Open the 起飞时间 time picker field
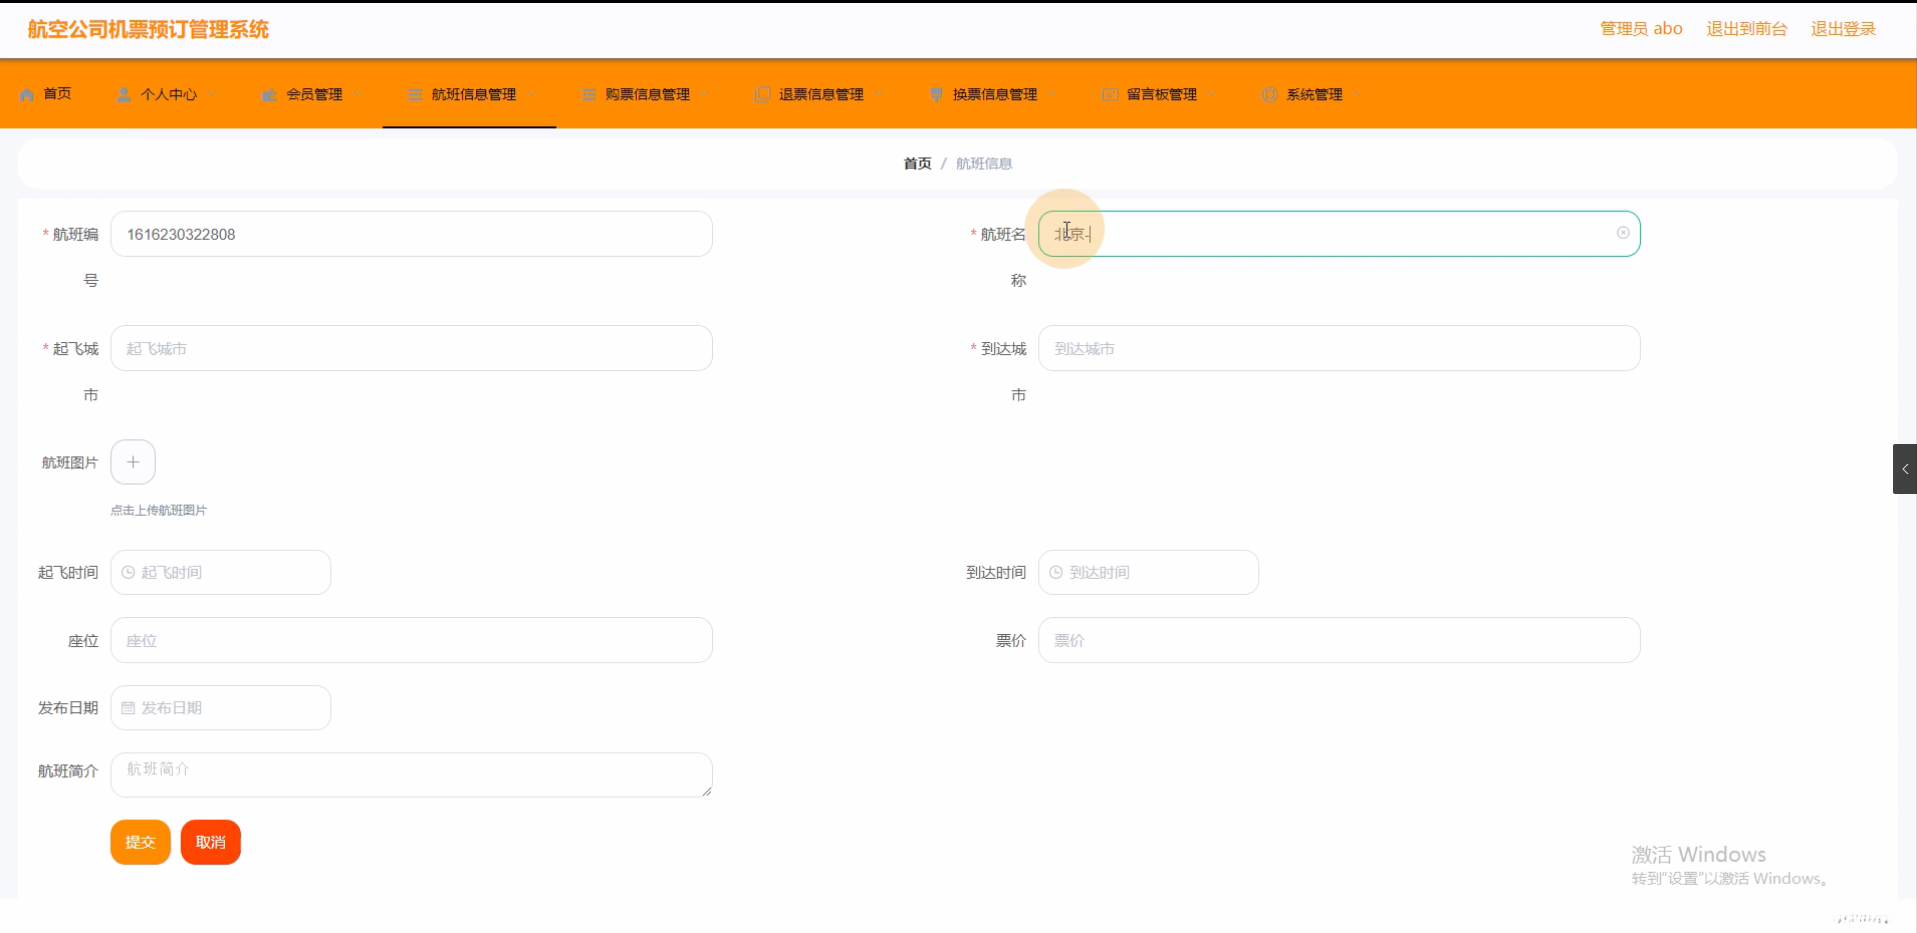 coord(220,572)
